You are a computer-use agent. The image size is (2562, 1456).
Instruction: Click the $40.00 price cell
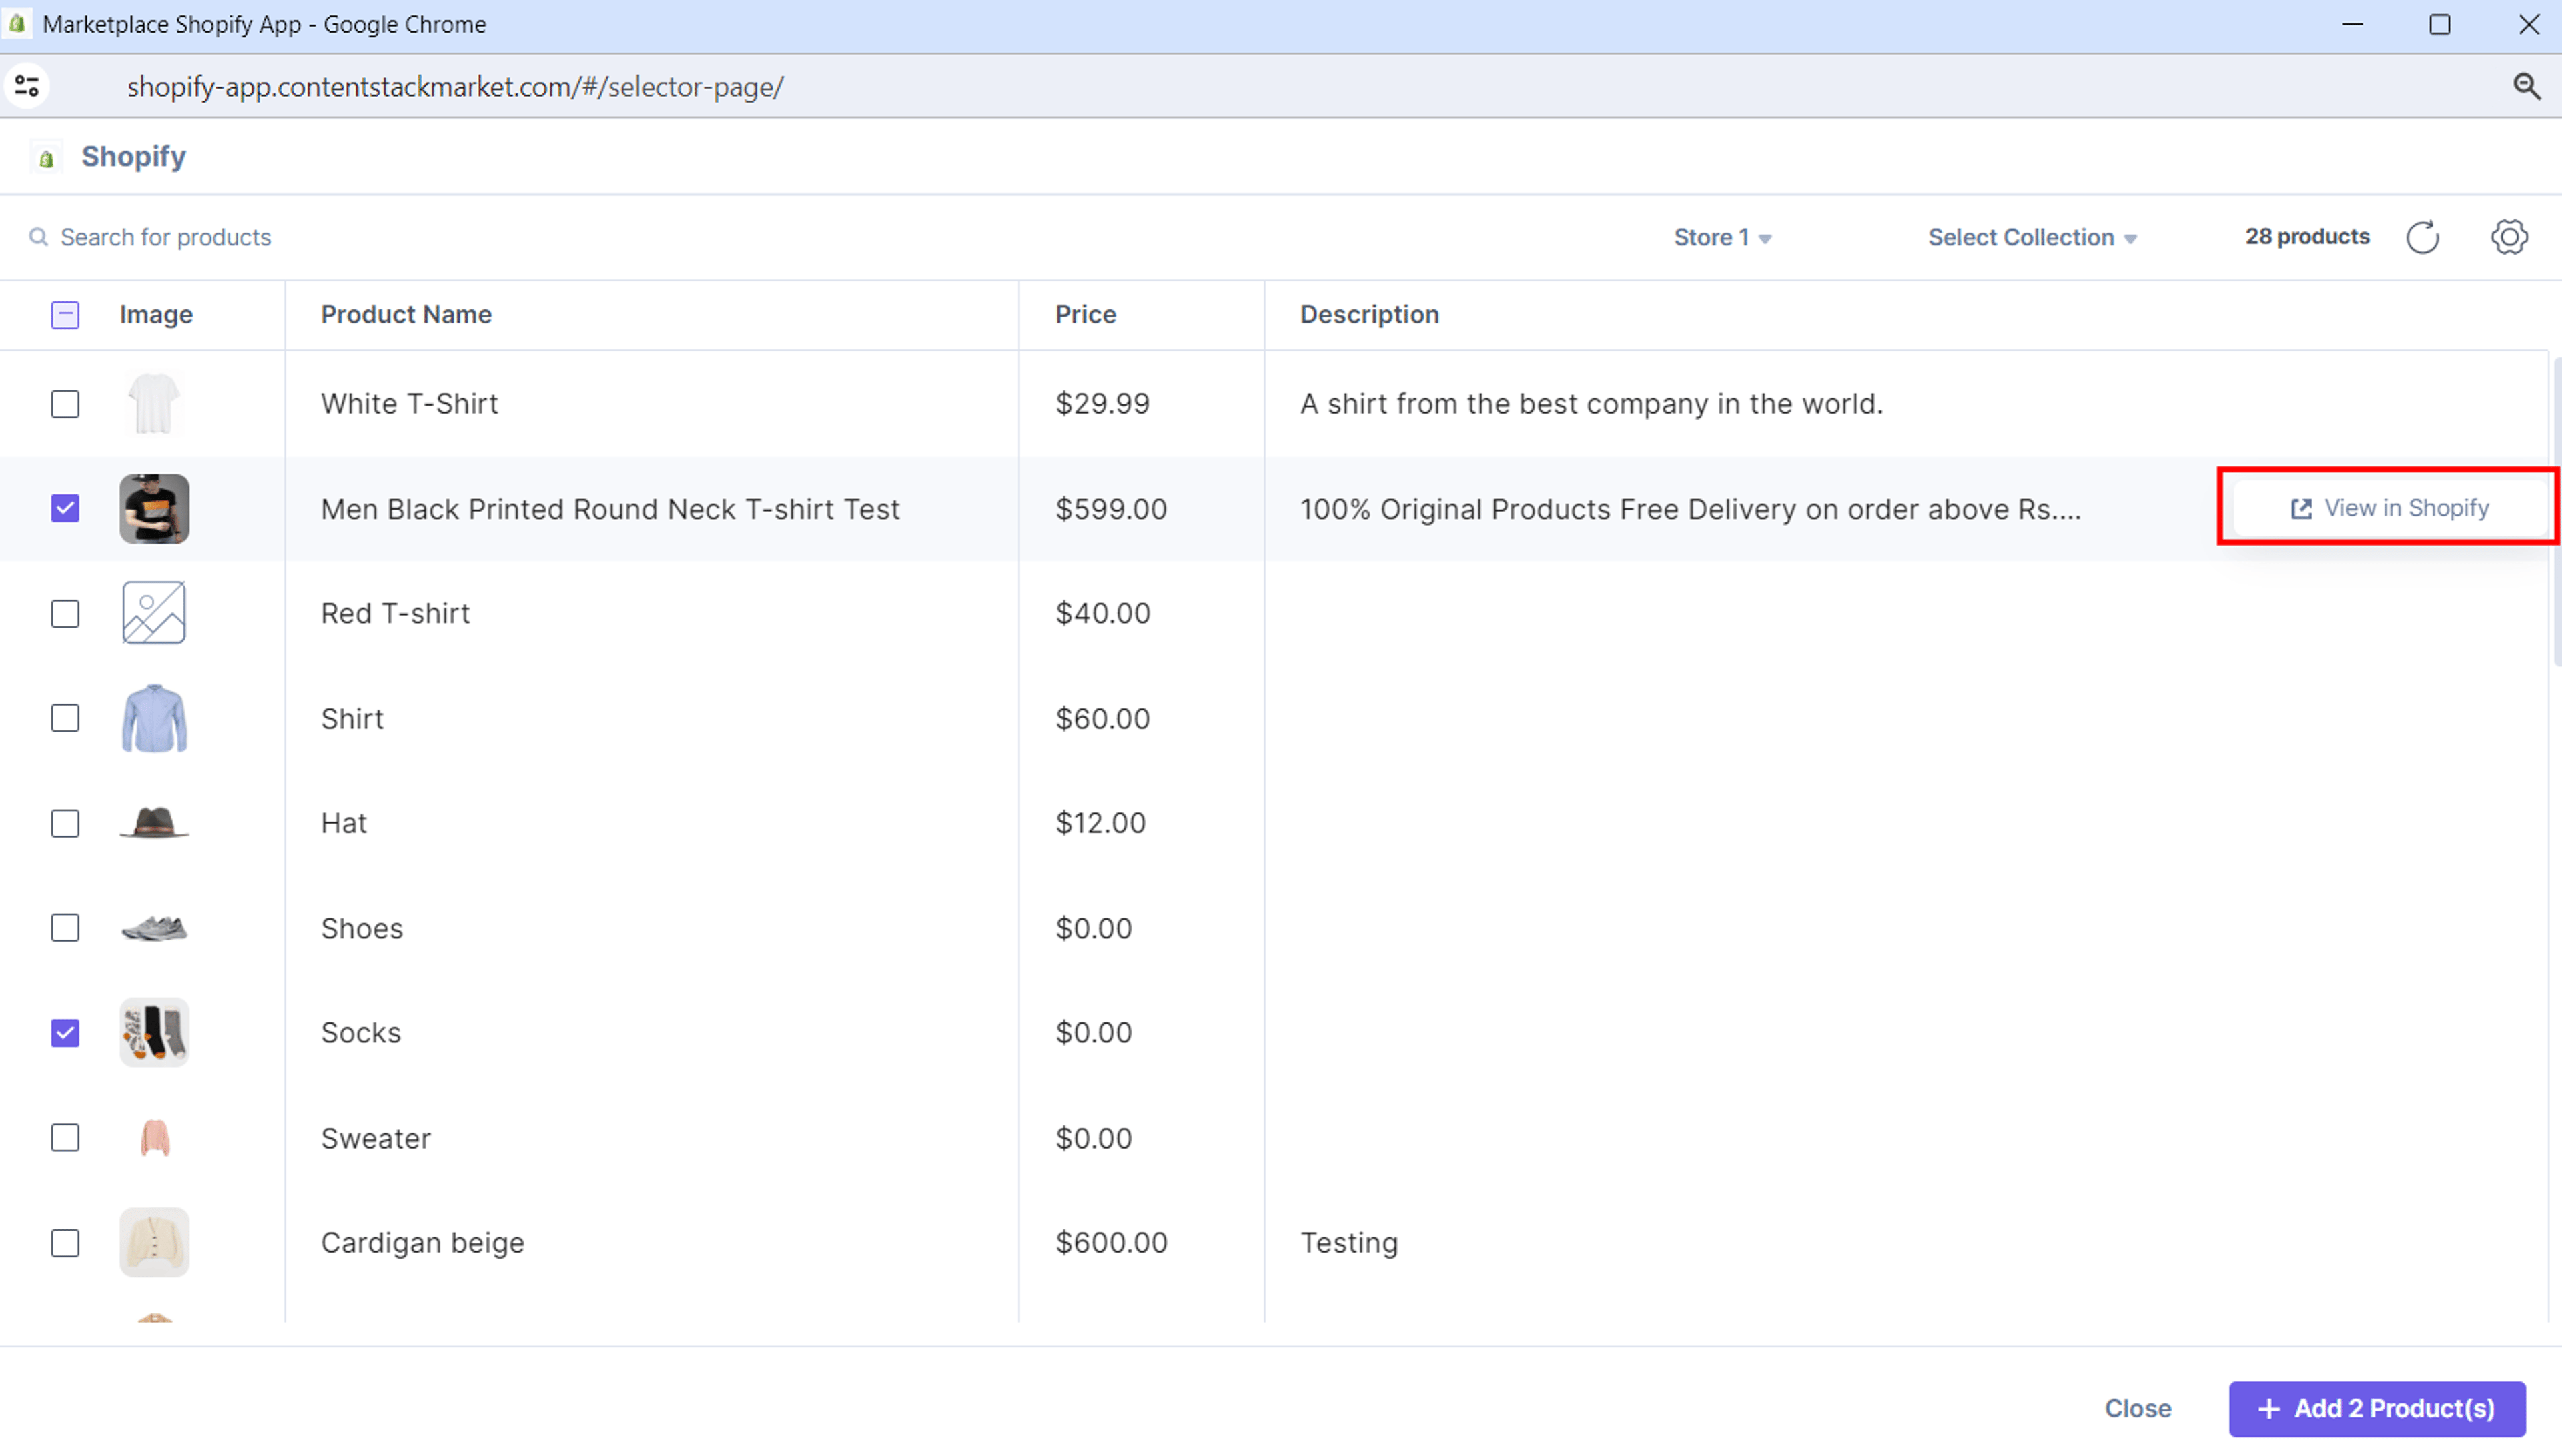[1103, 613]
